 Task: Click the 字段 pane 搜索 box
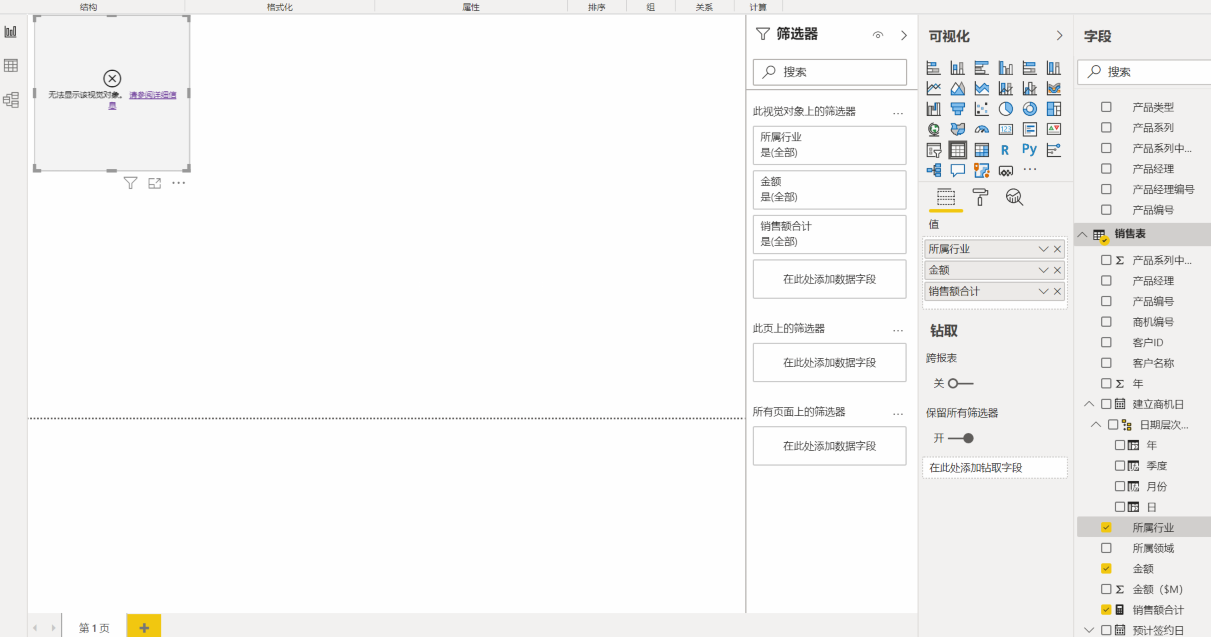(1144, 72)
